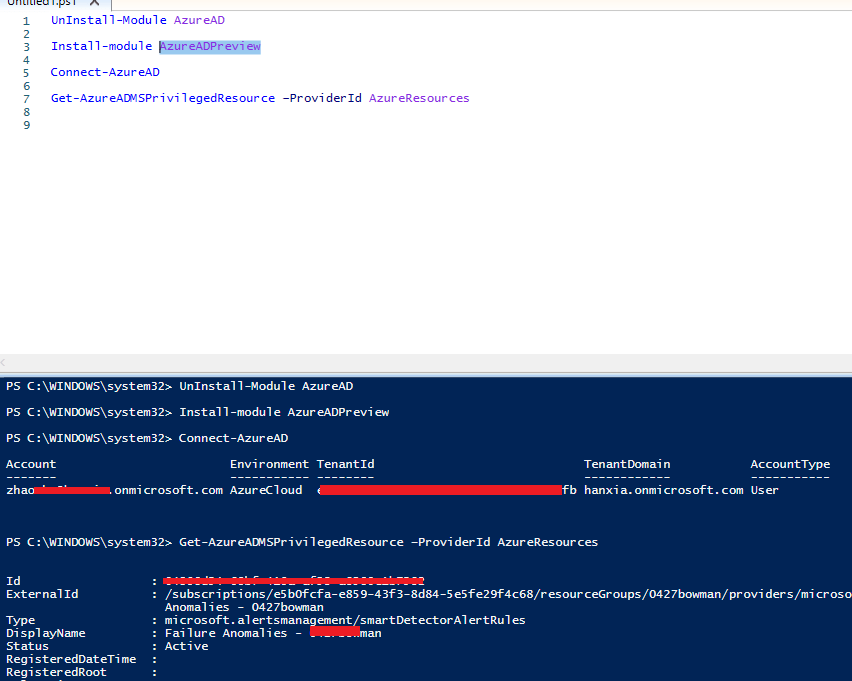Close the Untitled1.ps1 script tab

94,3
